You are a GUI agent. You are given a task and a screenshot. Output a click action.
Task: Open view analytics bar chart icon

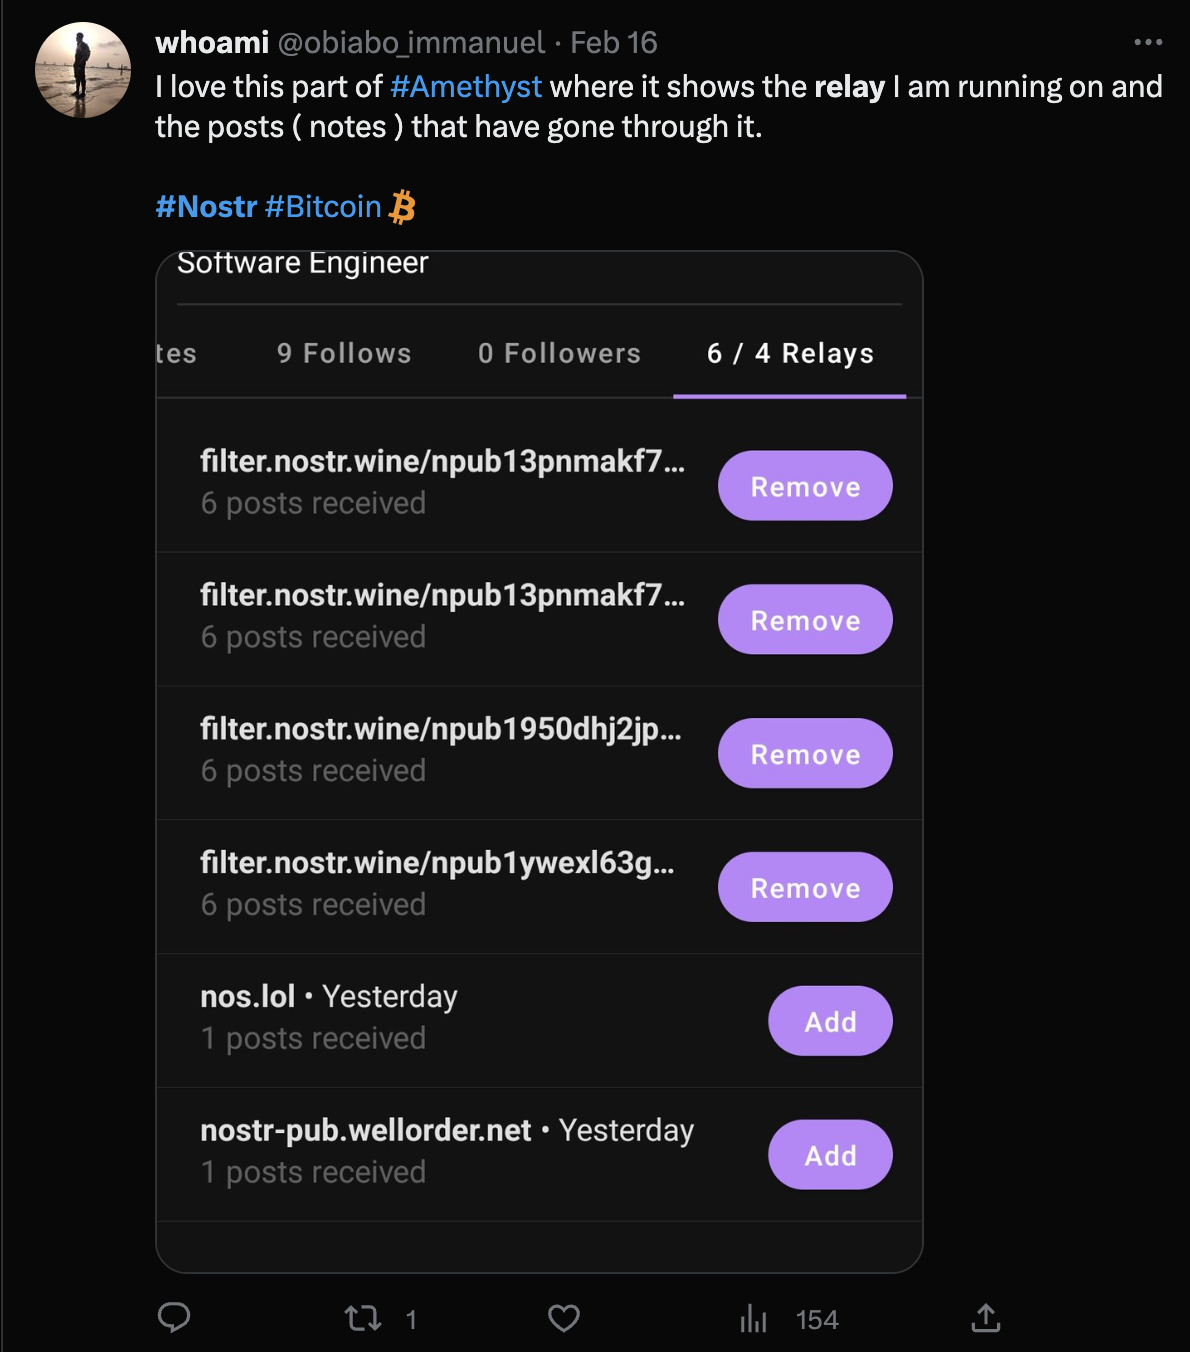point(754,1319)
